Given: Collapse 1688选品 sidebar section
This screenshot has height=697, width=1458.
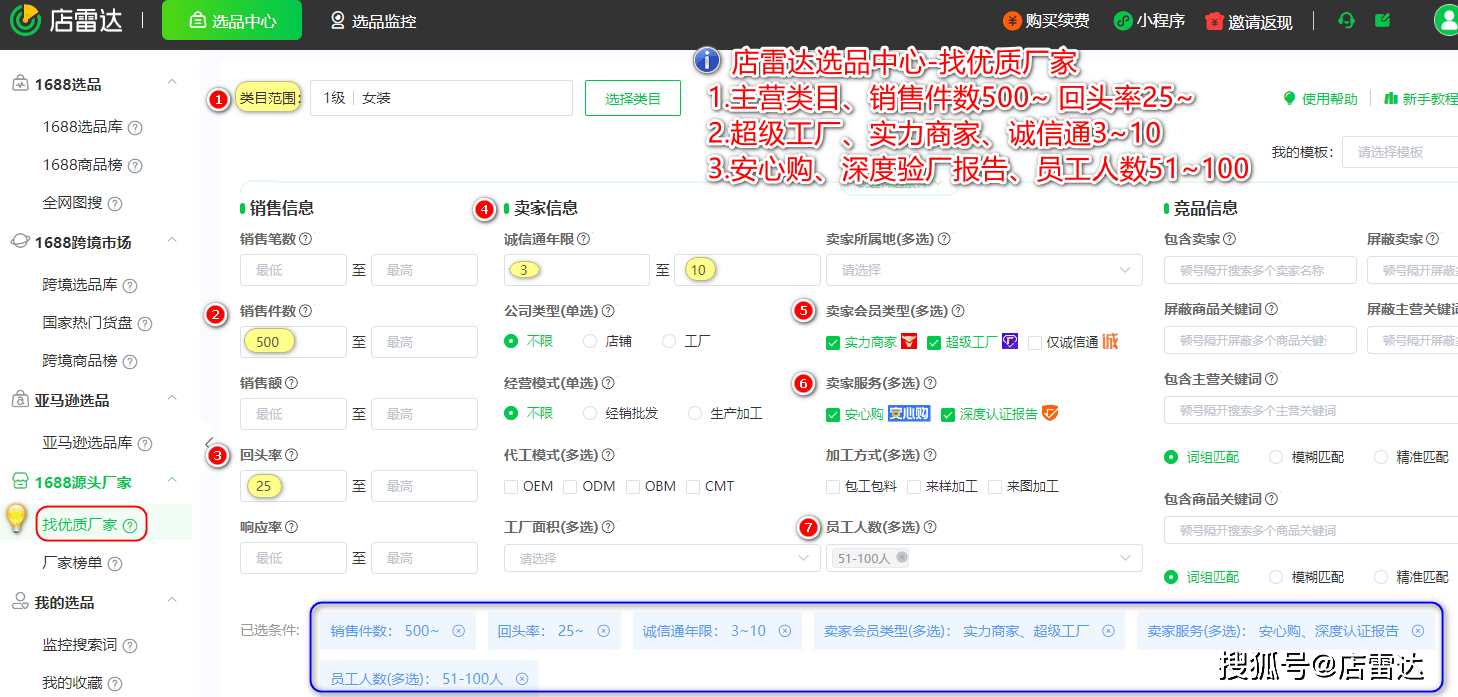Looking at the screenshot, I should pyautogui.click(x=172, y=82).
